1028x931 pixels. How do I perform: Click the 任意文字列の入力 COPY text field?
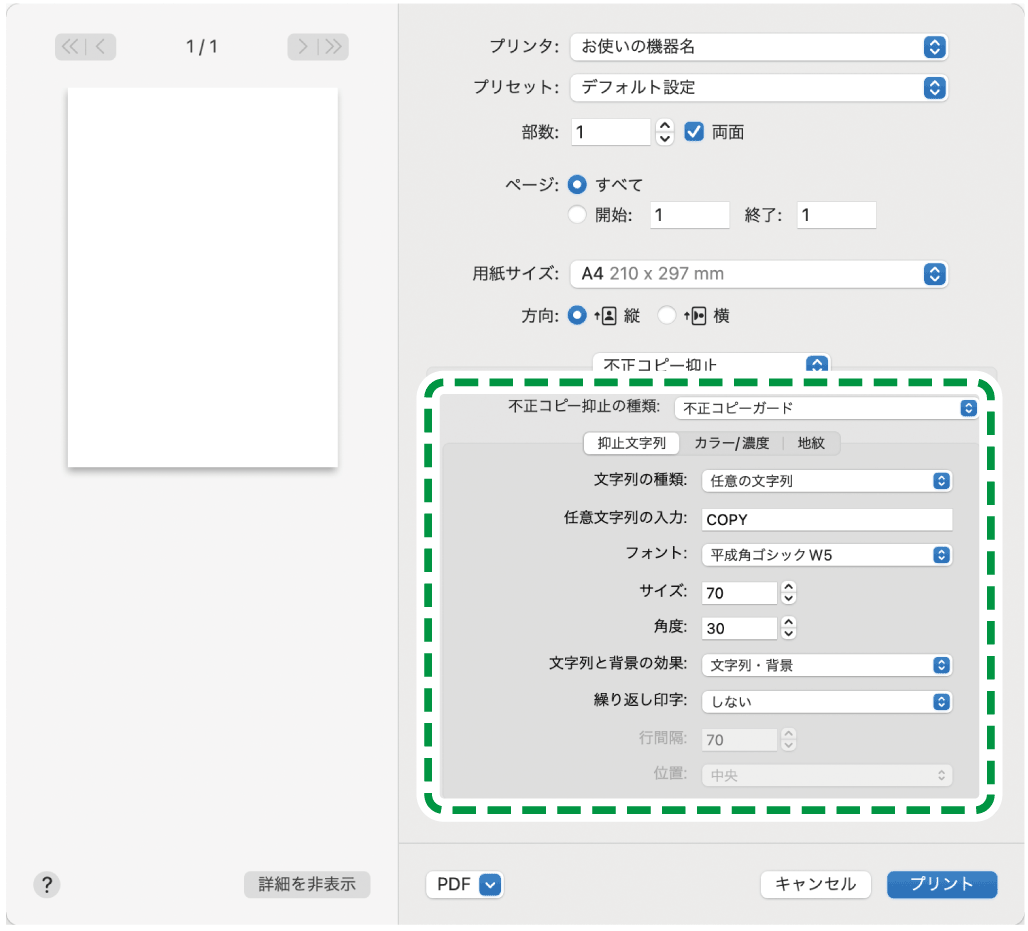826,519
